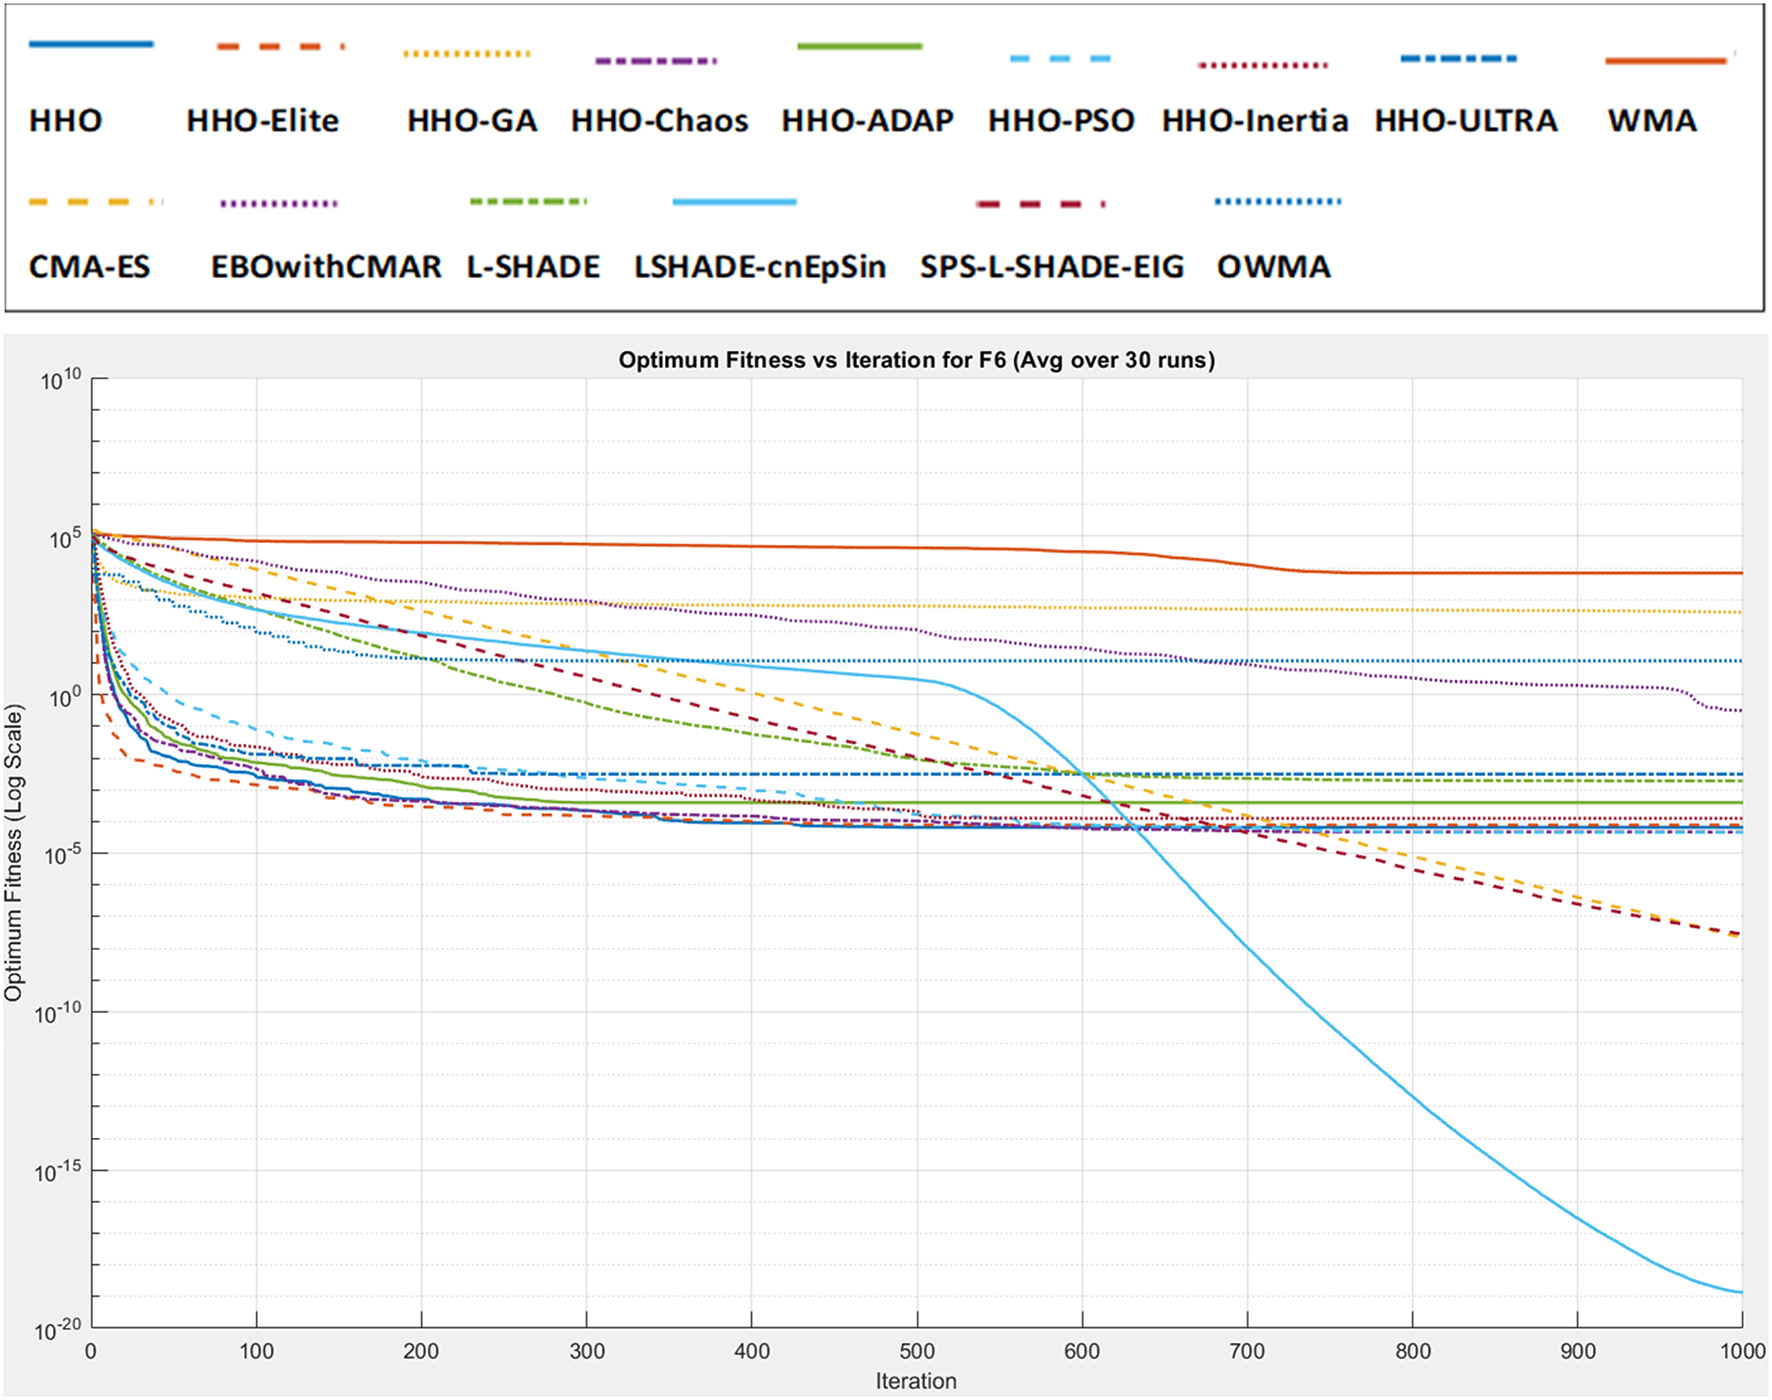
Task: Select the HHO-ULTRA legend label
Action: coord(1466,121)
